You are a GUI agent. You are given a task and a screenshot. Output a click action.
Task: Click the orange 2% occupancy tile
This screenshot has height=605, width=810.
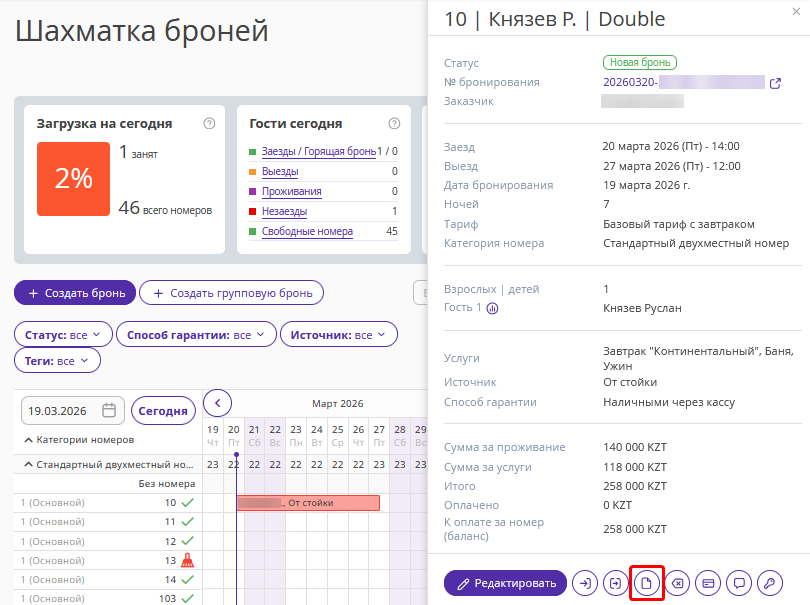point(73,179)
